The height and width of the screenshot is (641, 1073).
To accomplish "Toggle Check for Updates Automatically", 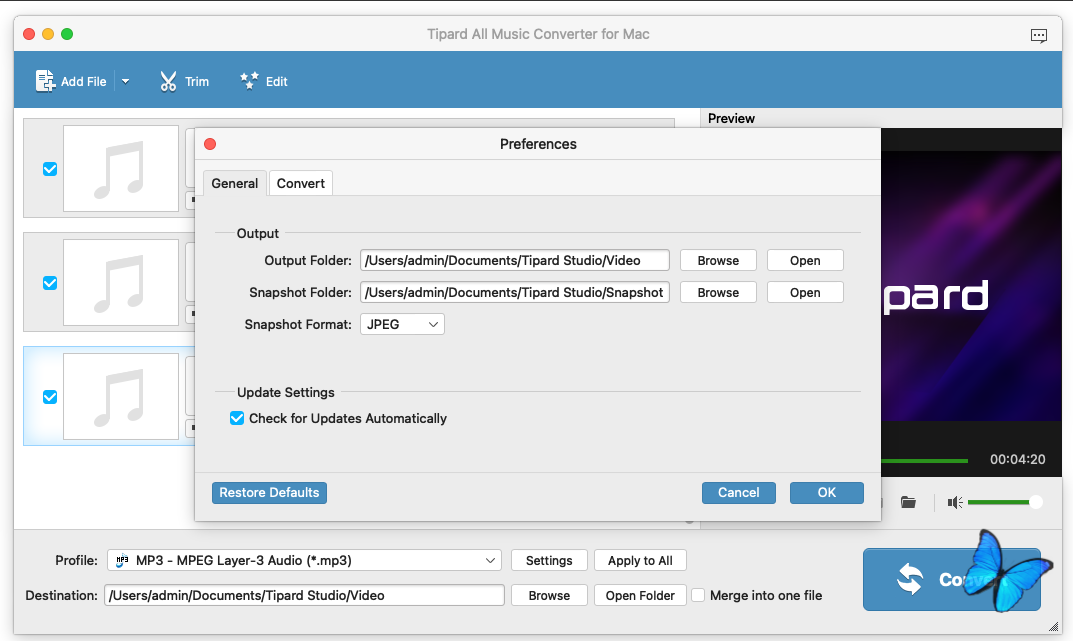I will 237,418.
